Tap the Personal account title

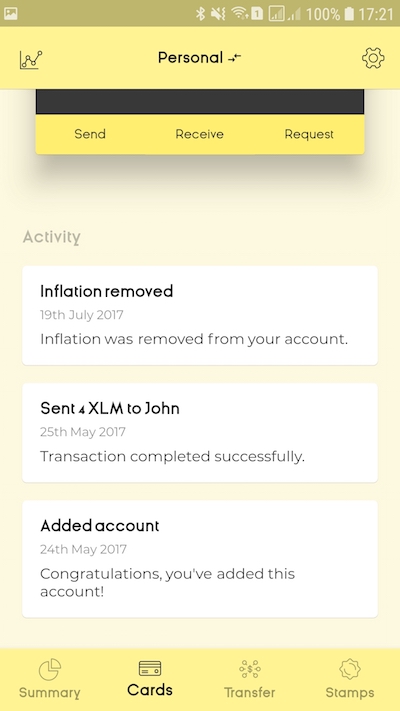[x=190, y=58]
